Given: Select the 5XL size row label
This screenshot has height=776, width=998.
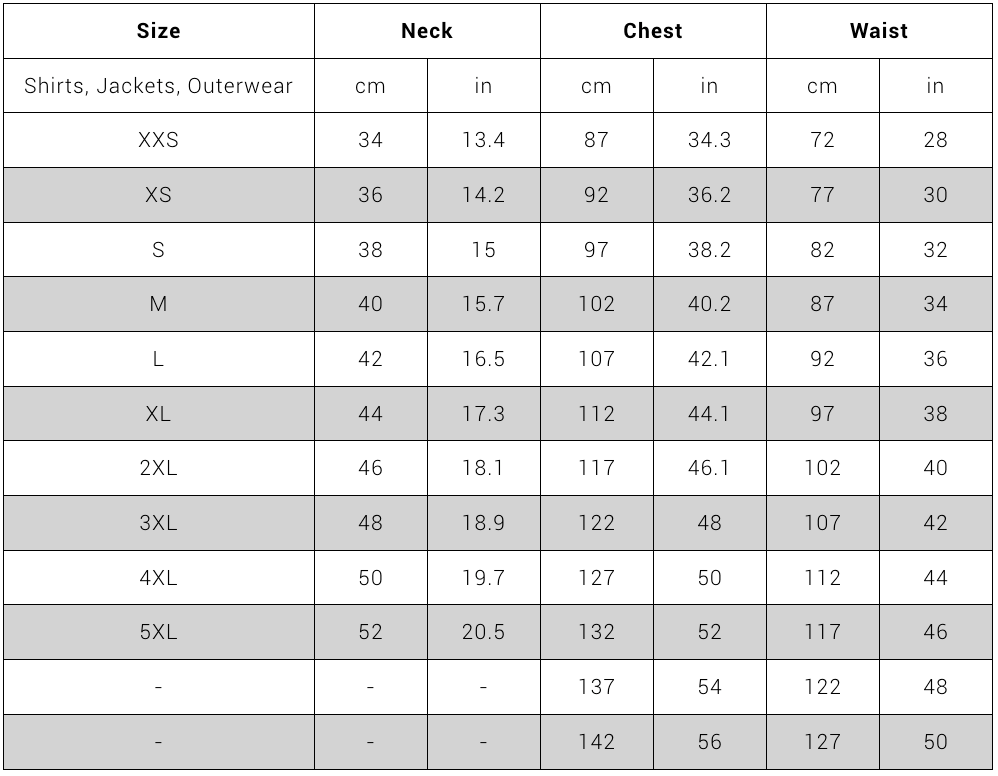Looking at the screenshot, I should (x=158, y=632).
